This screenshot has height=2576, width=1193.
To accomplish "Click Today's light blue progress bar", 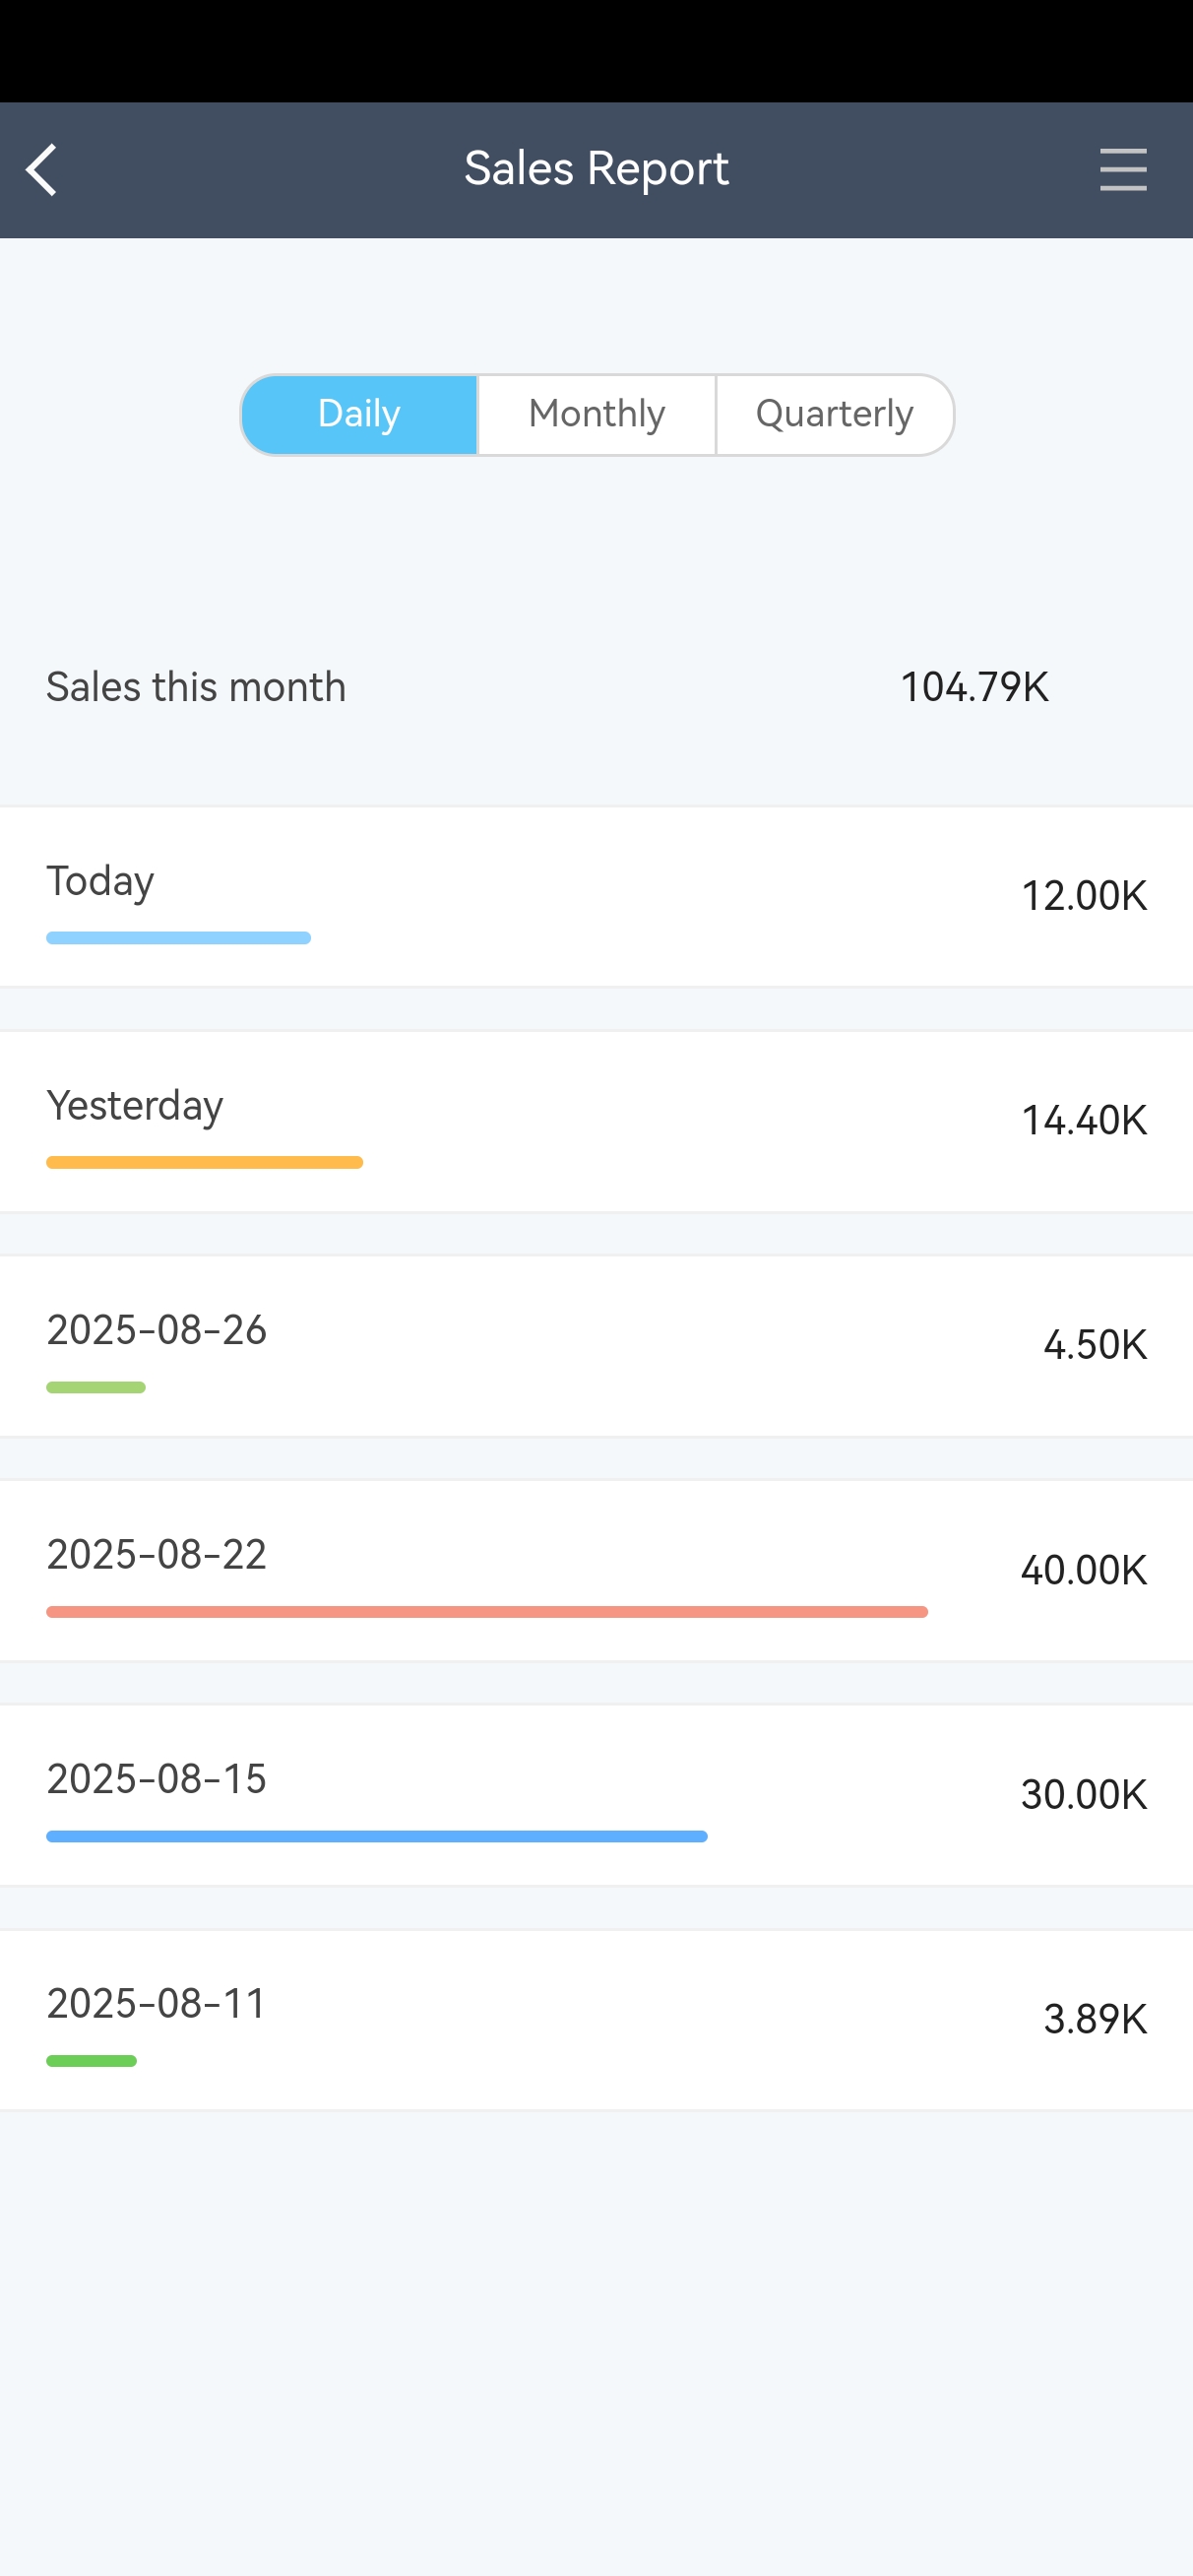I will coord(178,938).
